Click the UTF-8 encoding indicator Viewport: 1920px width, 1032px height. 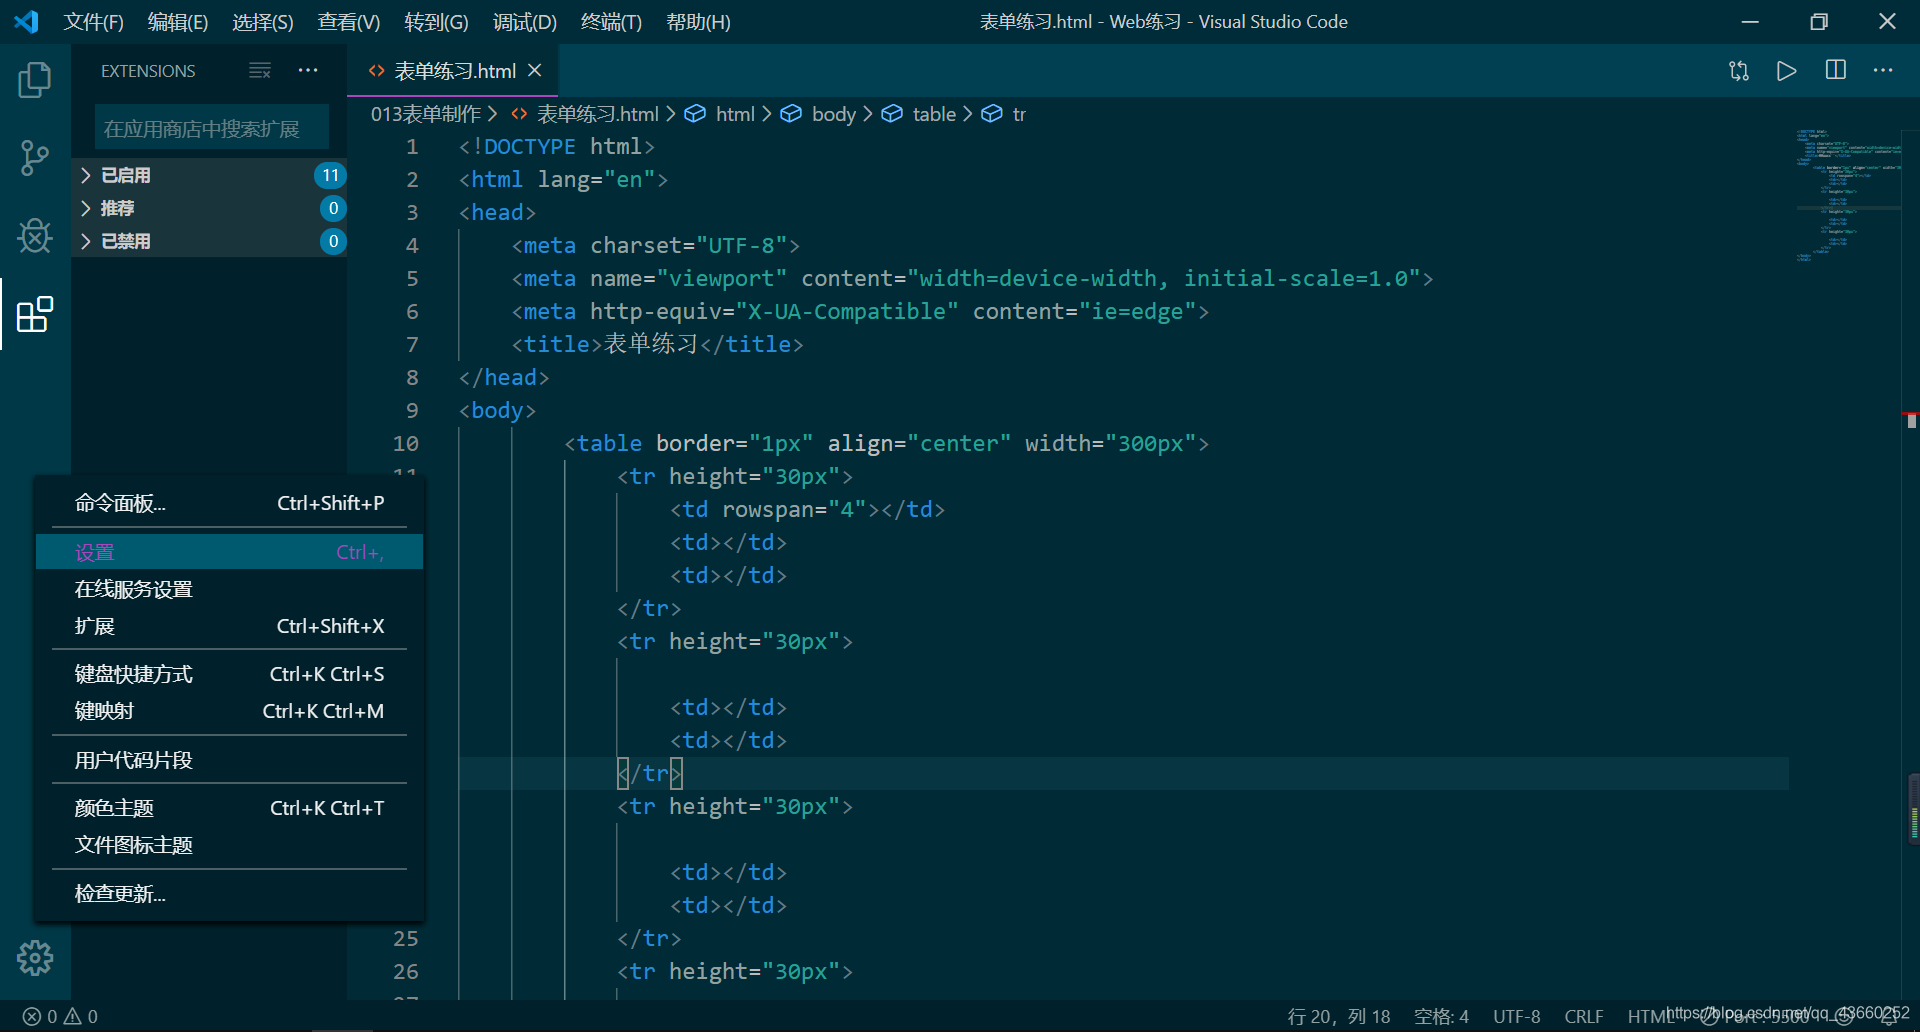pyautogui.click(x=1516, y=1016)
